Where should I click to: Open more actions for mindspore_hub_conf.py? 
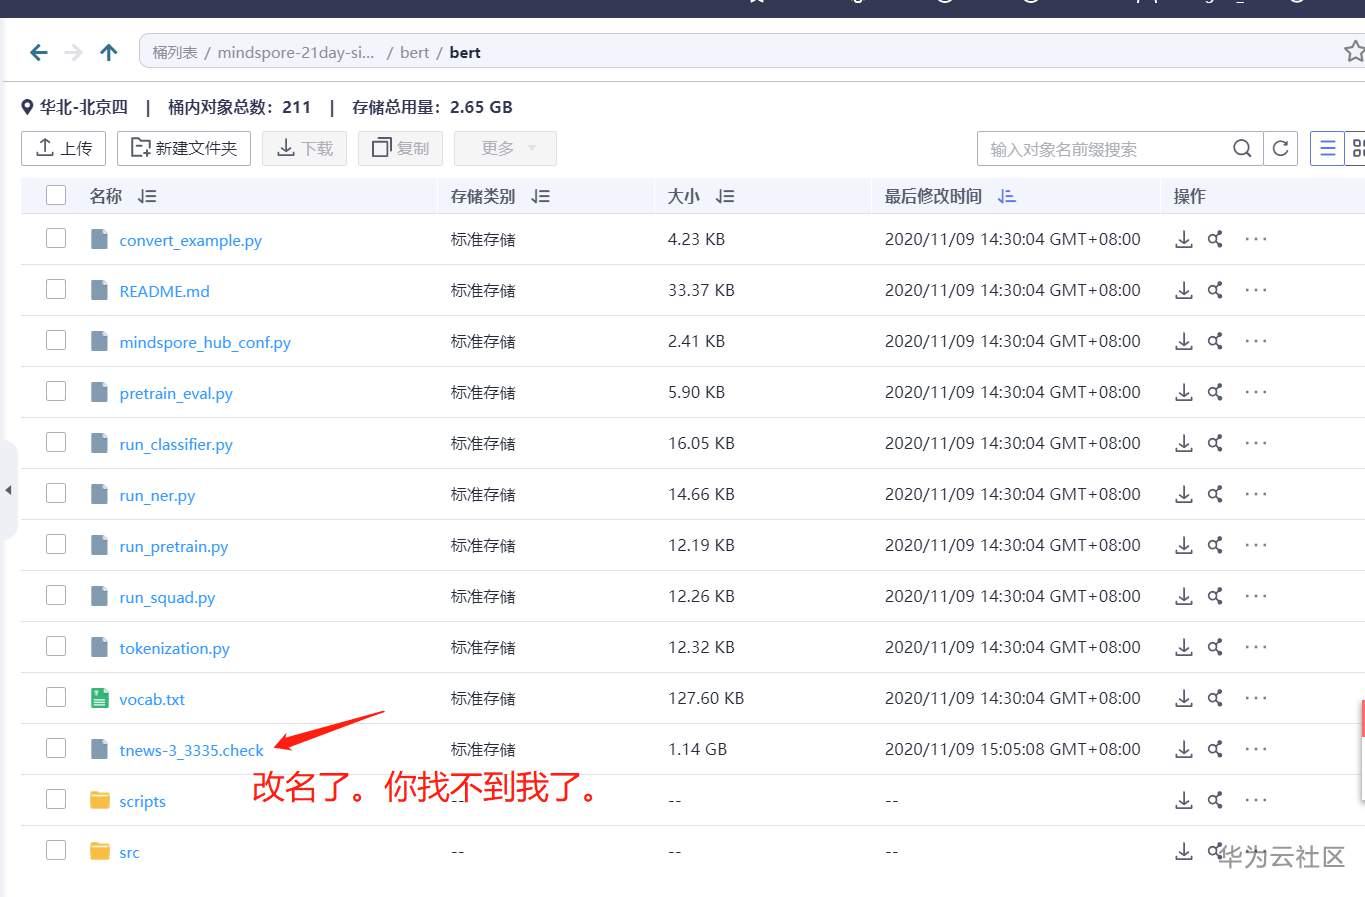(1256, 341)
